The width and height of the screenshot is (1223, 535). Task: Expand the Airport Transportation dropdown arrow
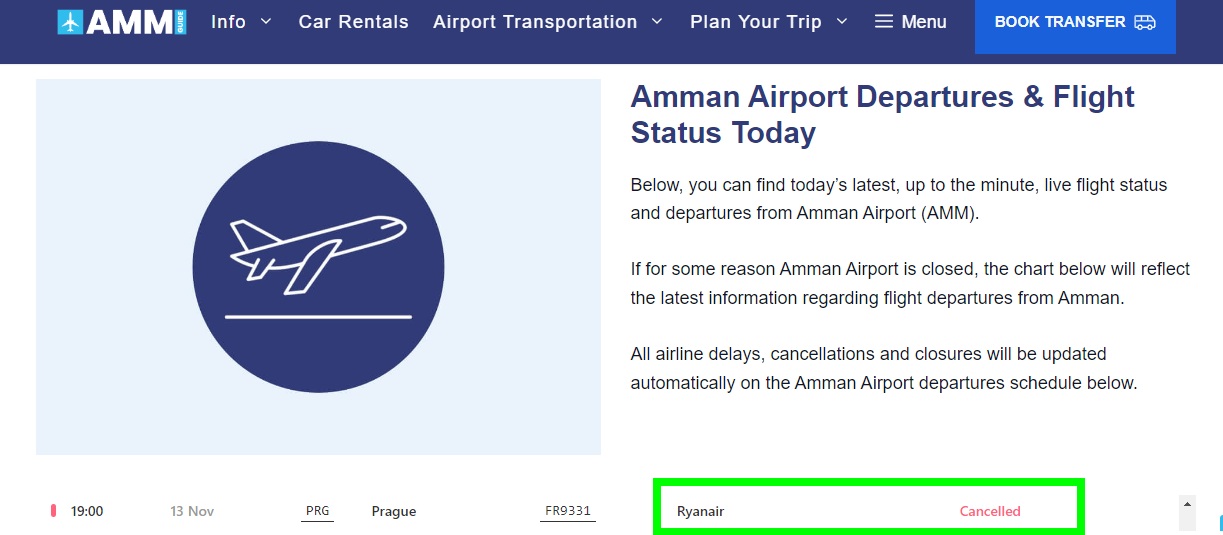click(657, 21)
